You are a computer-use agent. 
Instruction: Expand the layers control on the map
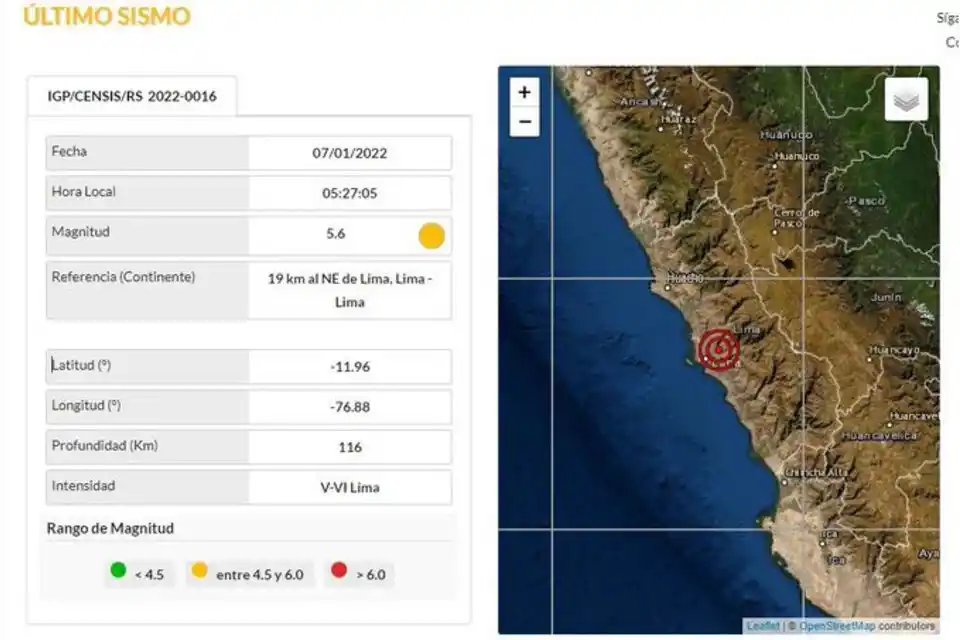[905, 99]
